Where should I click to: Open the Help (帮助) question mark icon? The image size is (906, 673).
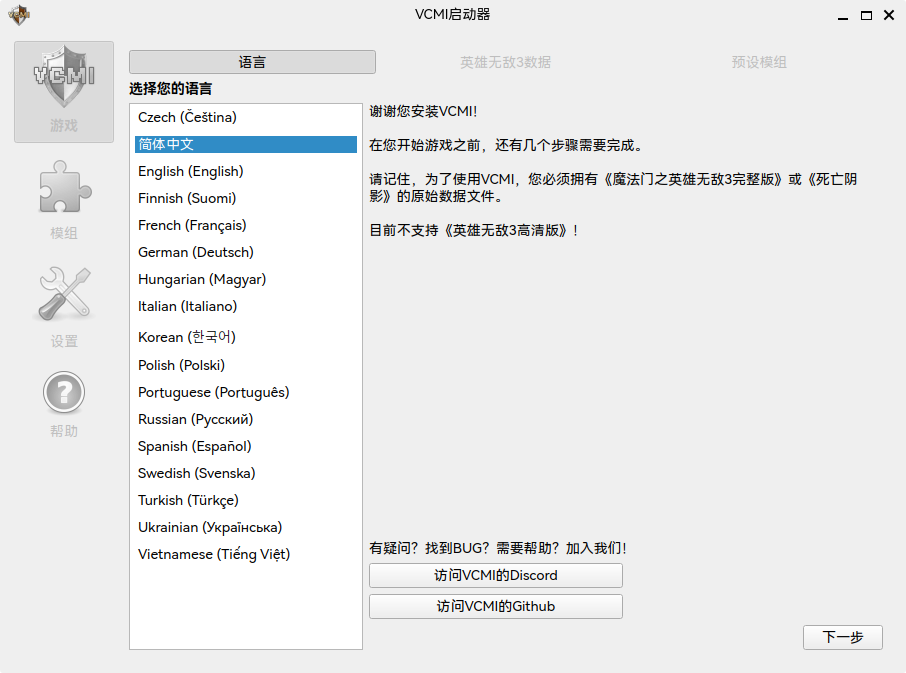[64, 404]
